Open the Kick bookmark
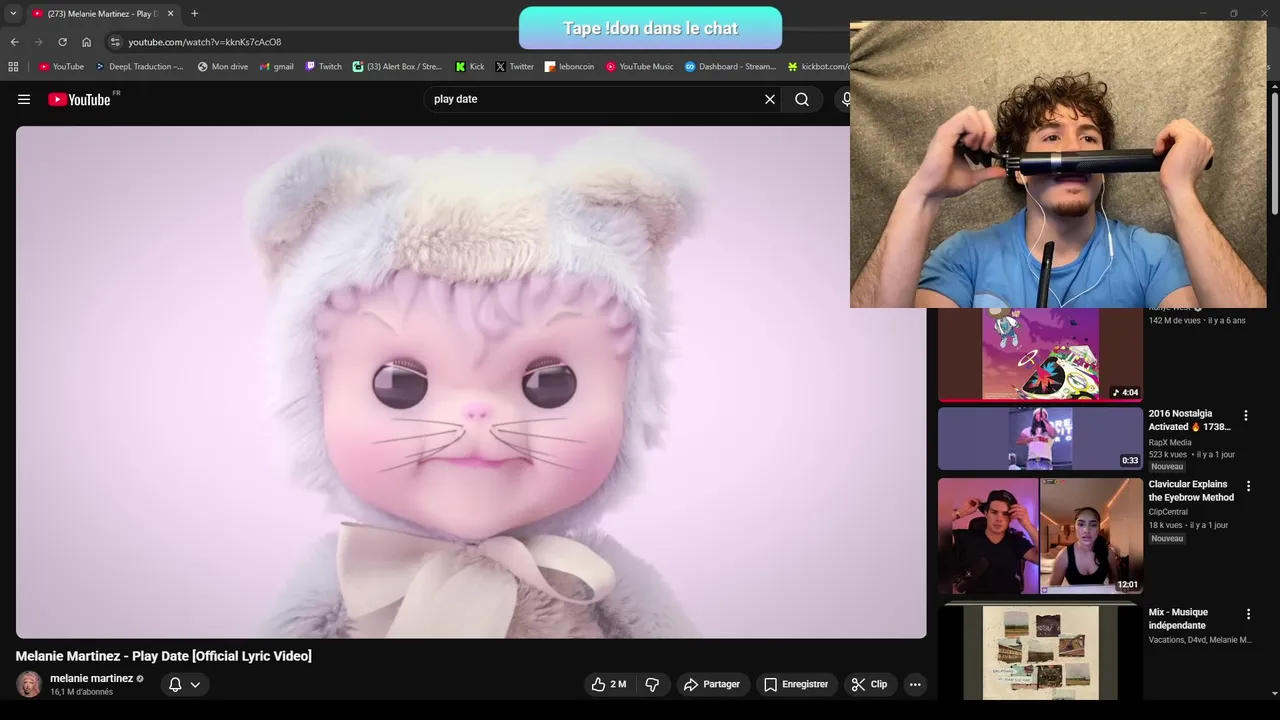Image resolution: width=1280 pixels, height=720 pixels. (x=469, y=67)
